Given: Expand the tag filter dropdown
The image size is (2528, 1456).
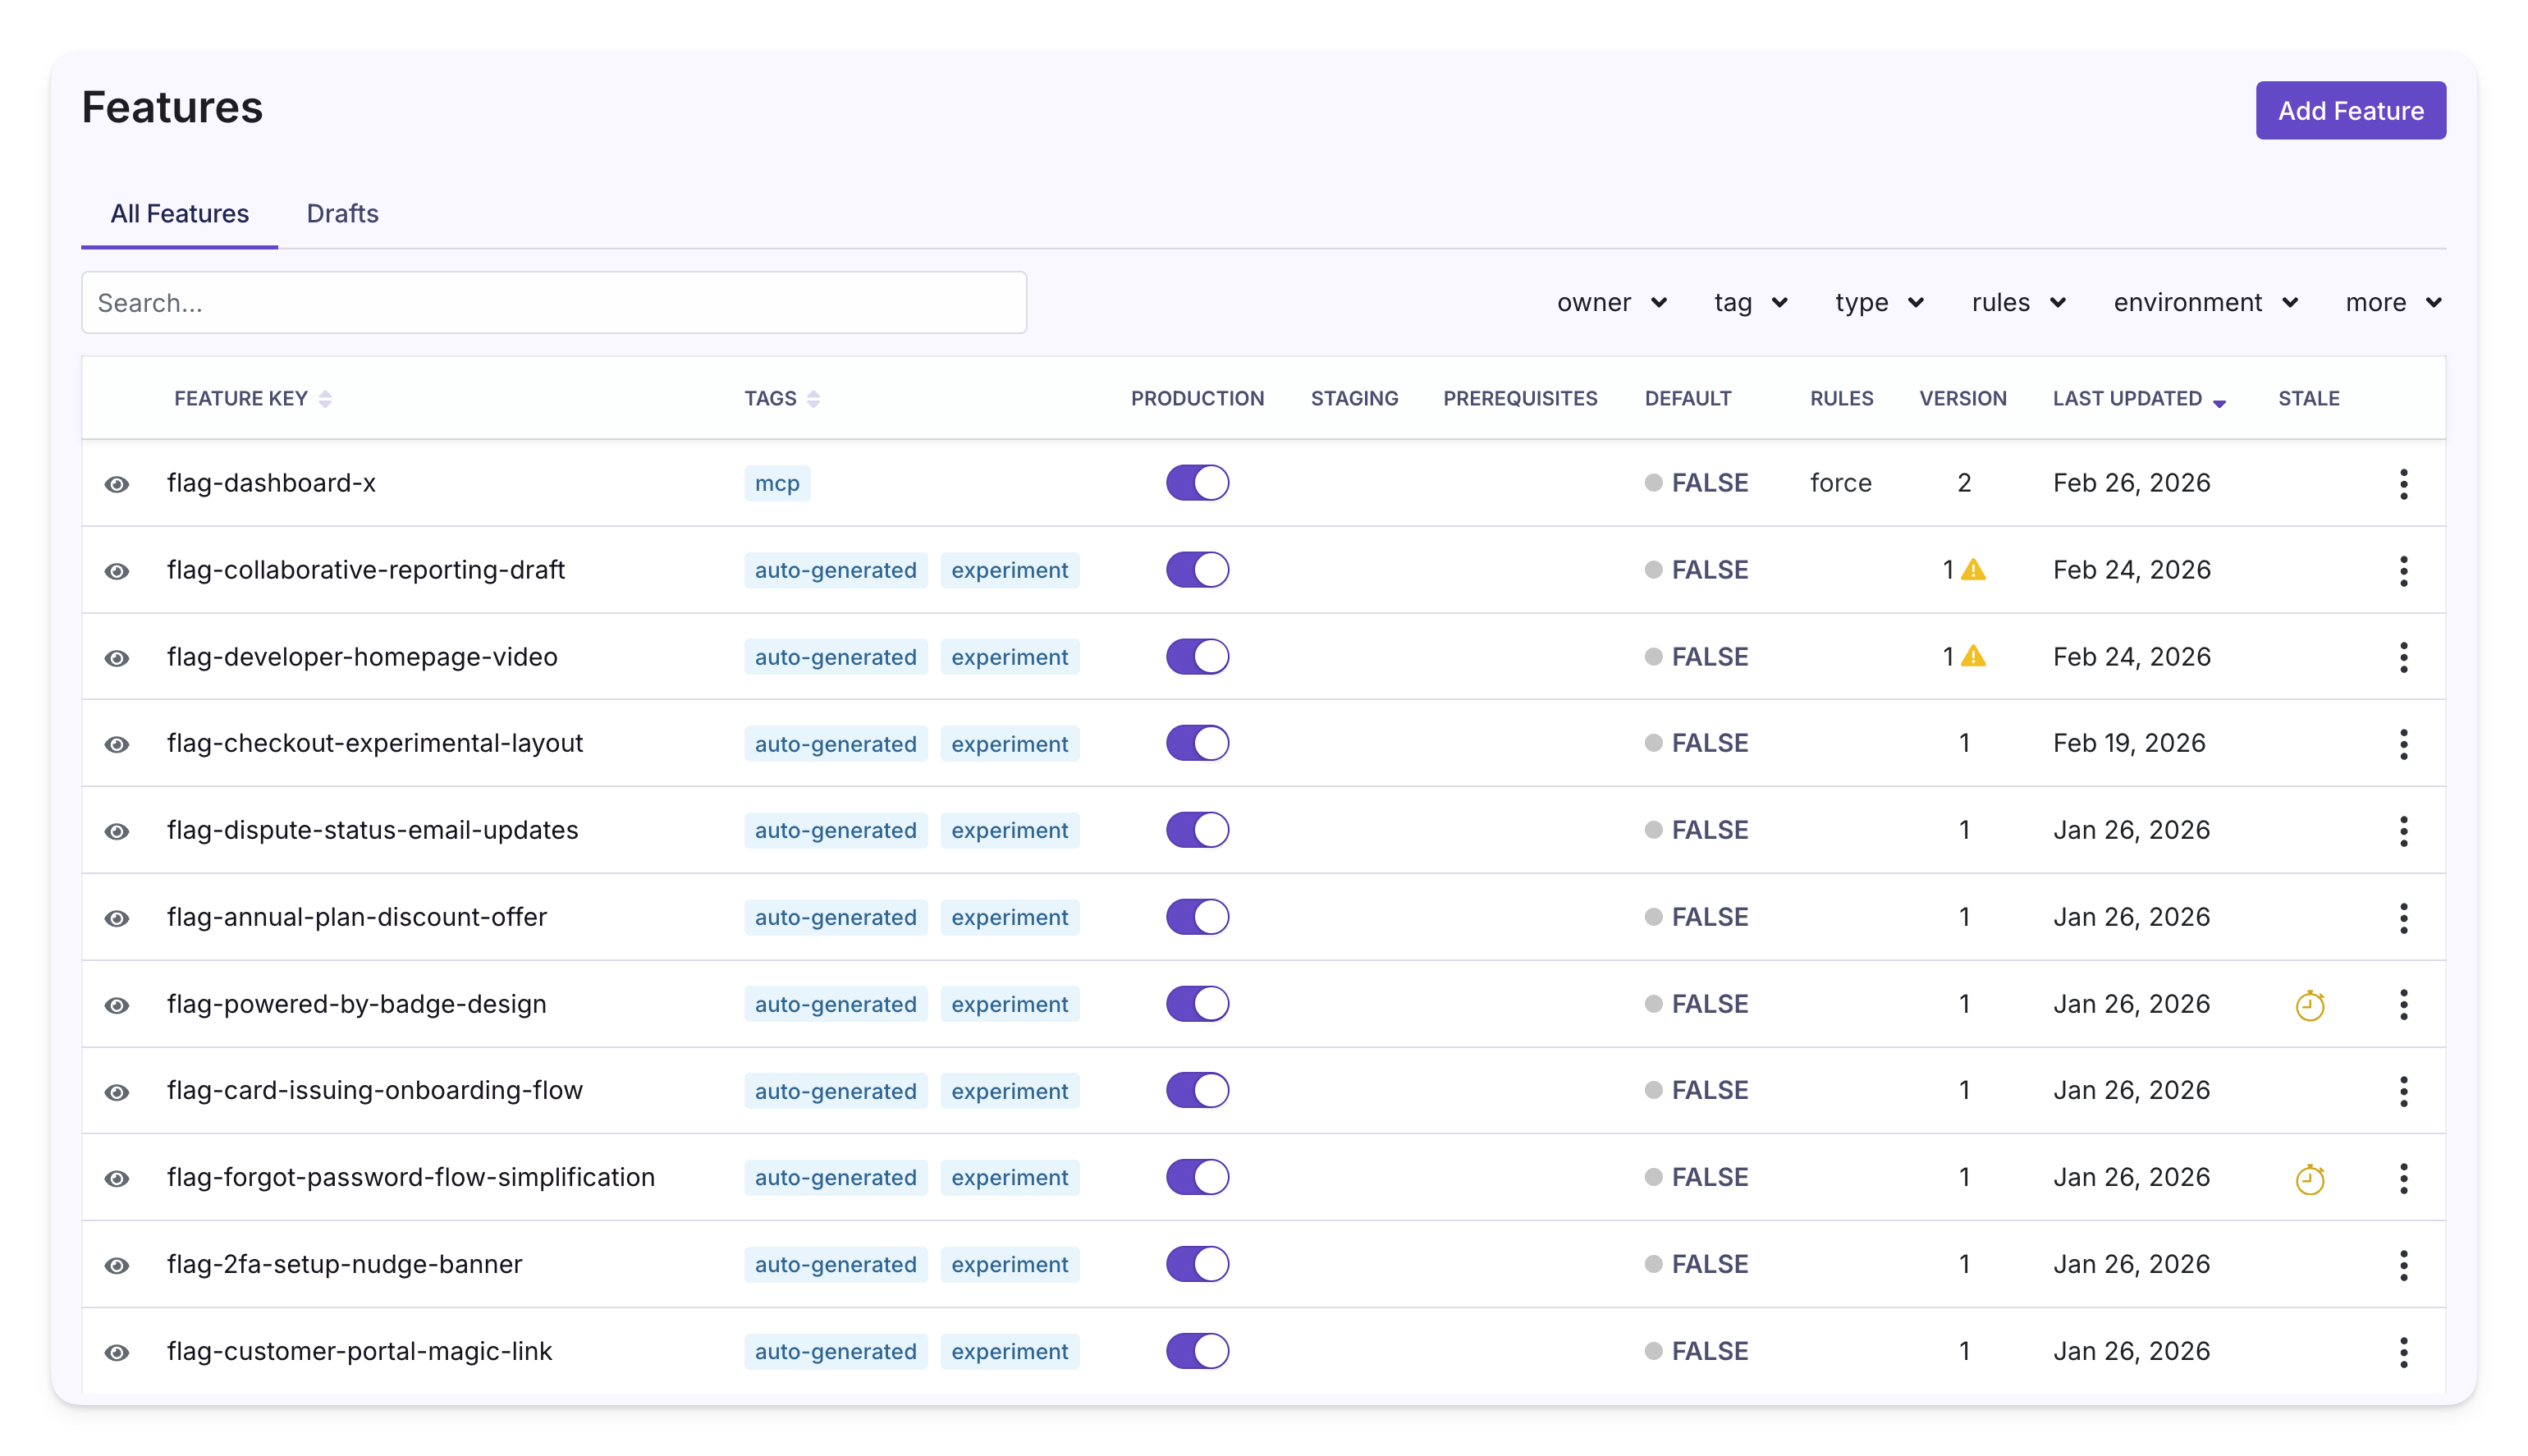Looking at the screenshot, I should [1750, 302].
